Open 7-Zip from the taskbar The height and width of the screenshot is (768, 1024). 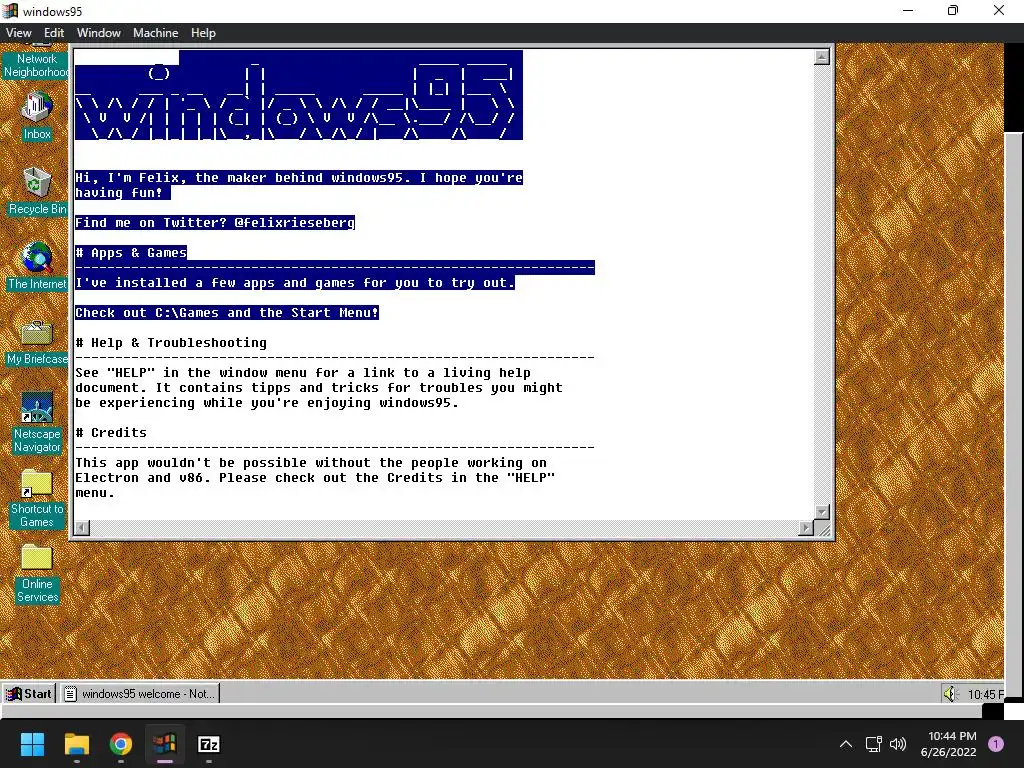tap(209, 744)
